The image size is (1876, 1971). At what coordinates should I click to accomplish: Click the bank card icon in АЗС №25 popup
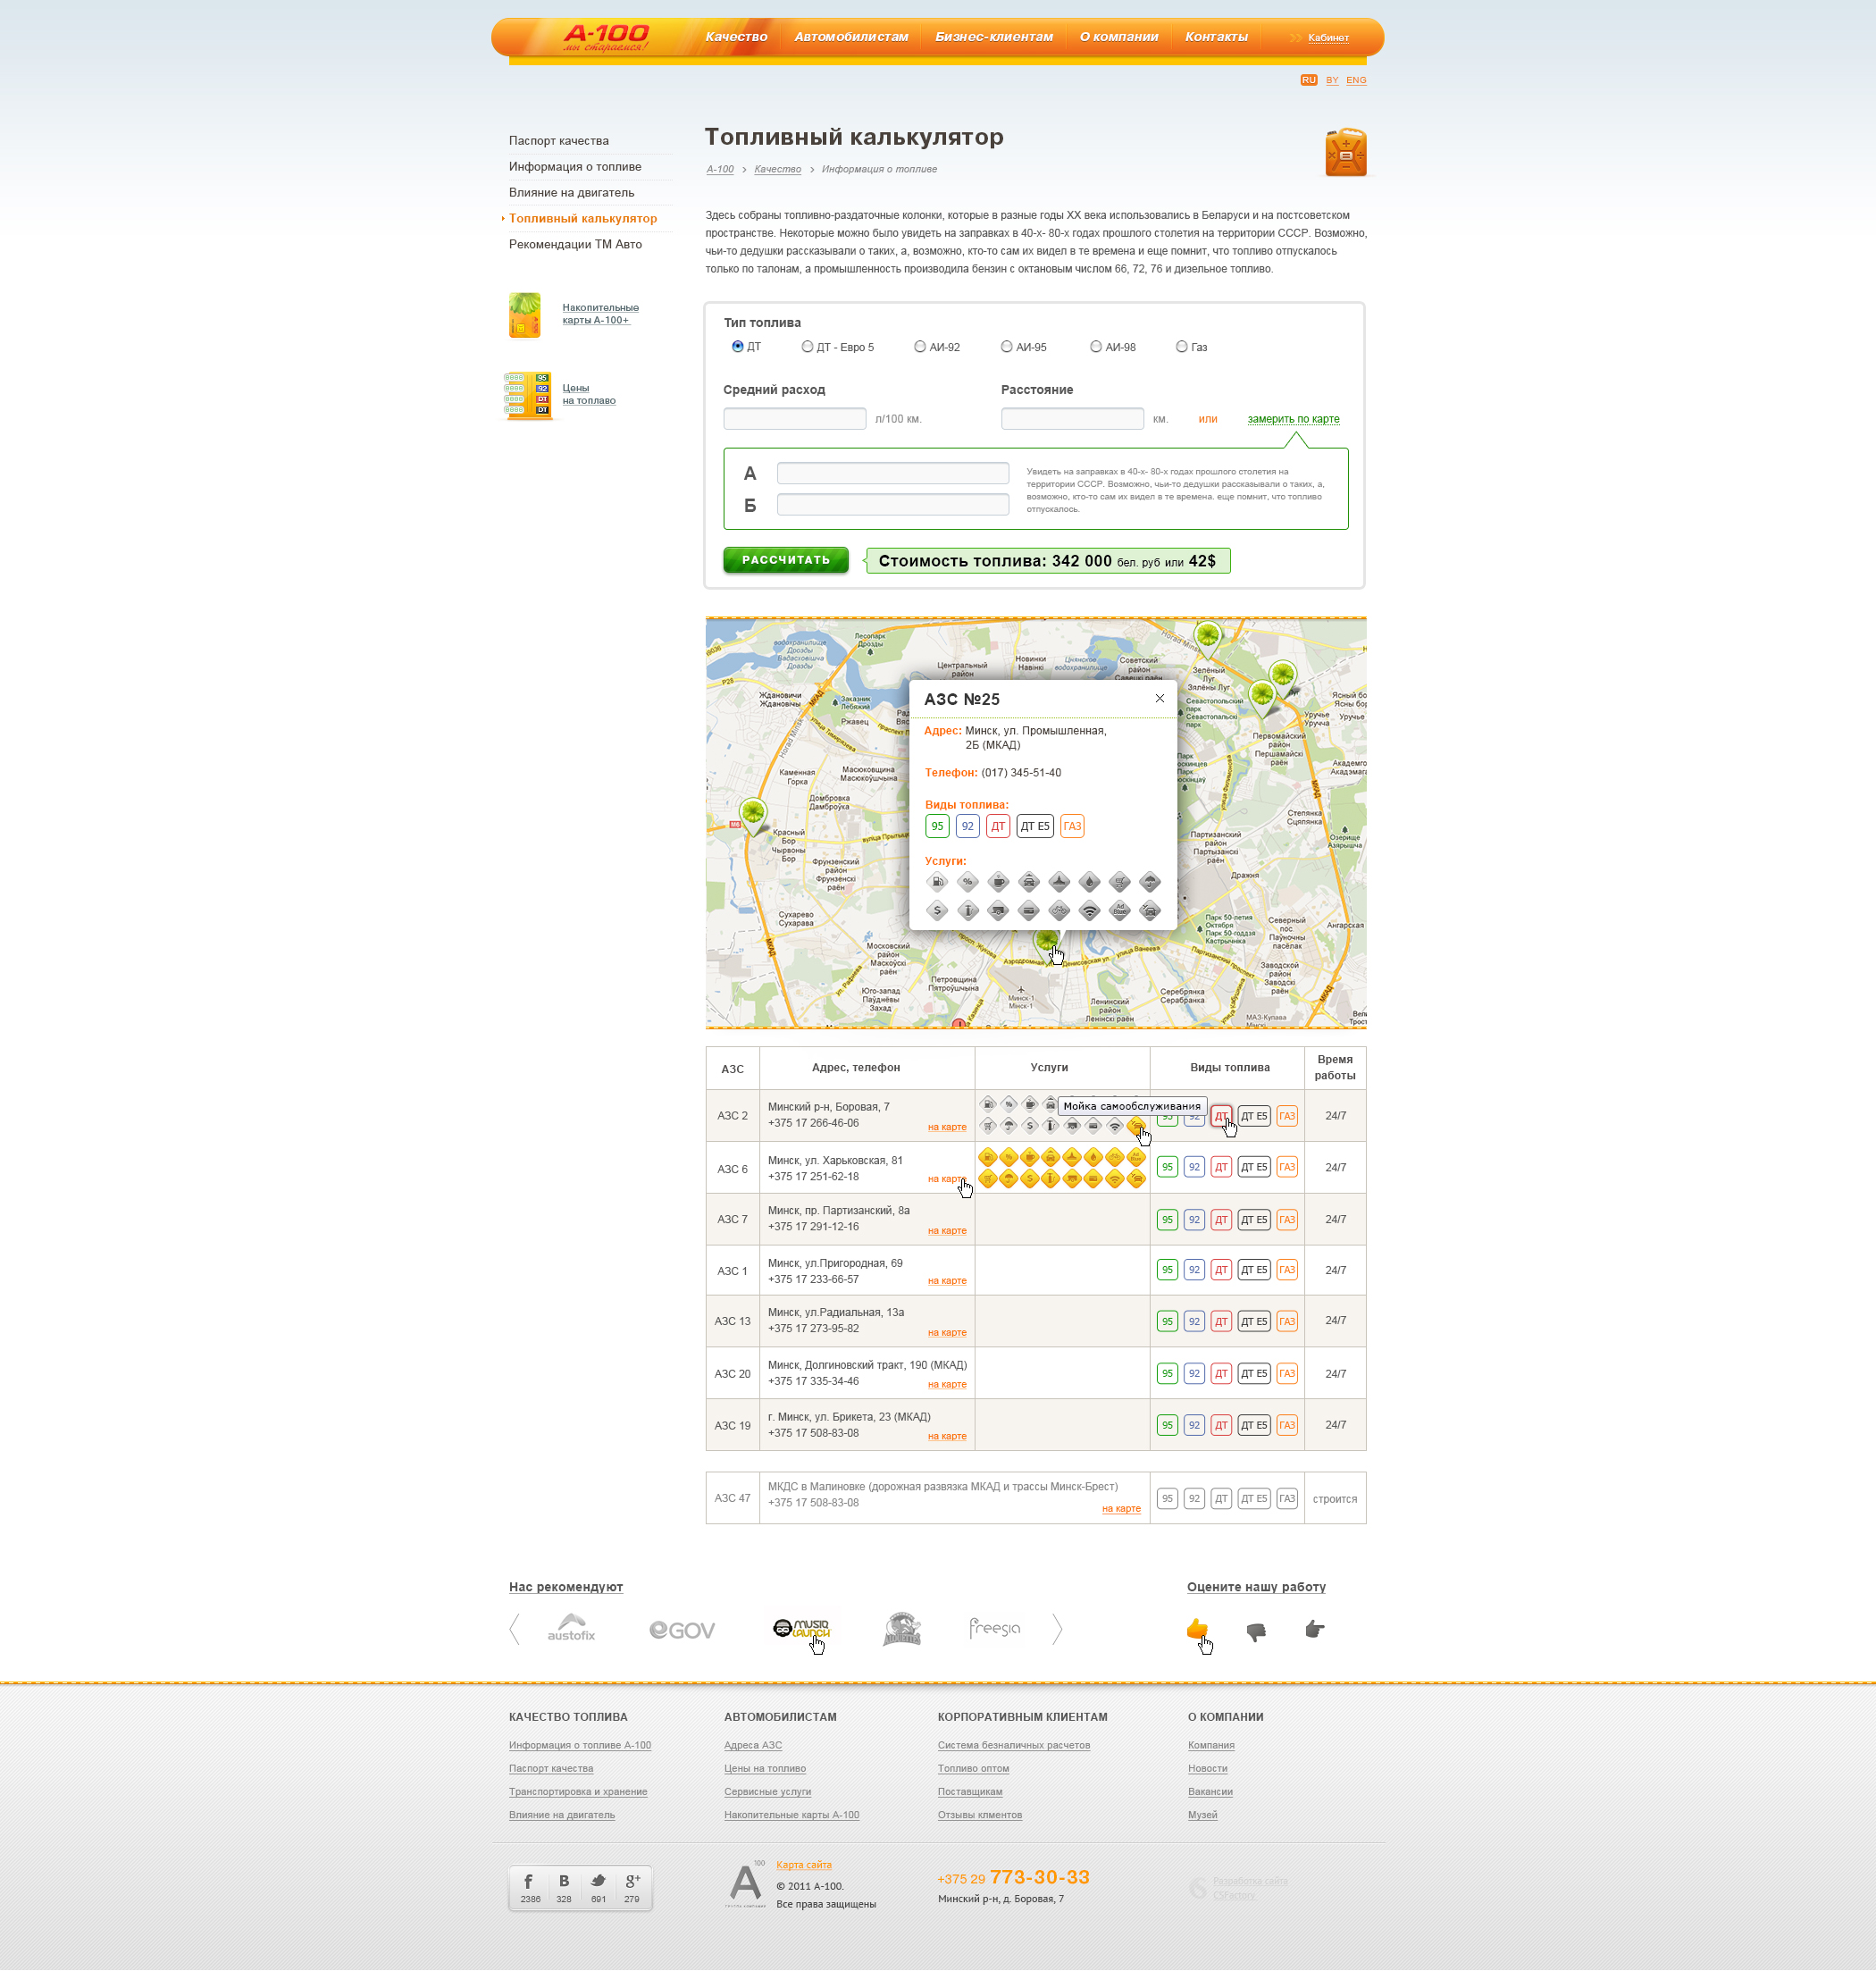click(x=1029, y=911)
